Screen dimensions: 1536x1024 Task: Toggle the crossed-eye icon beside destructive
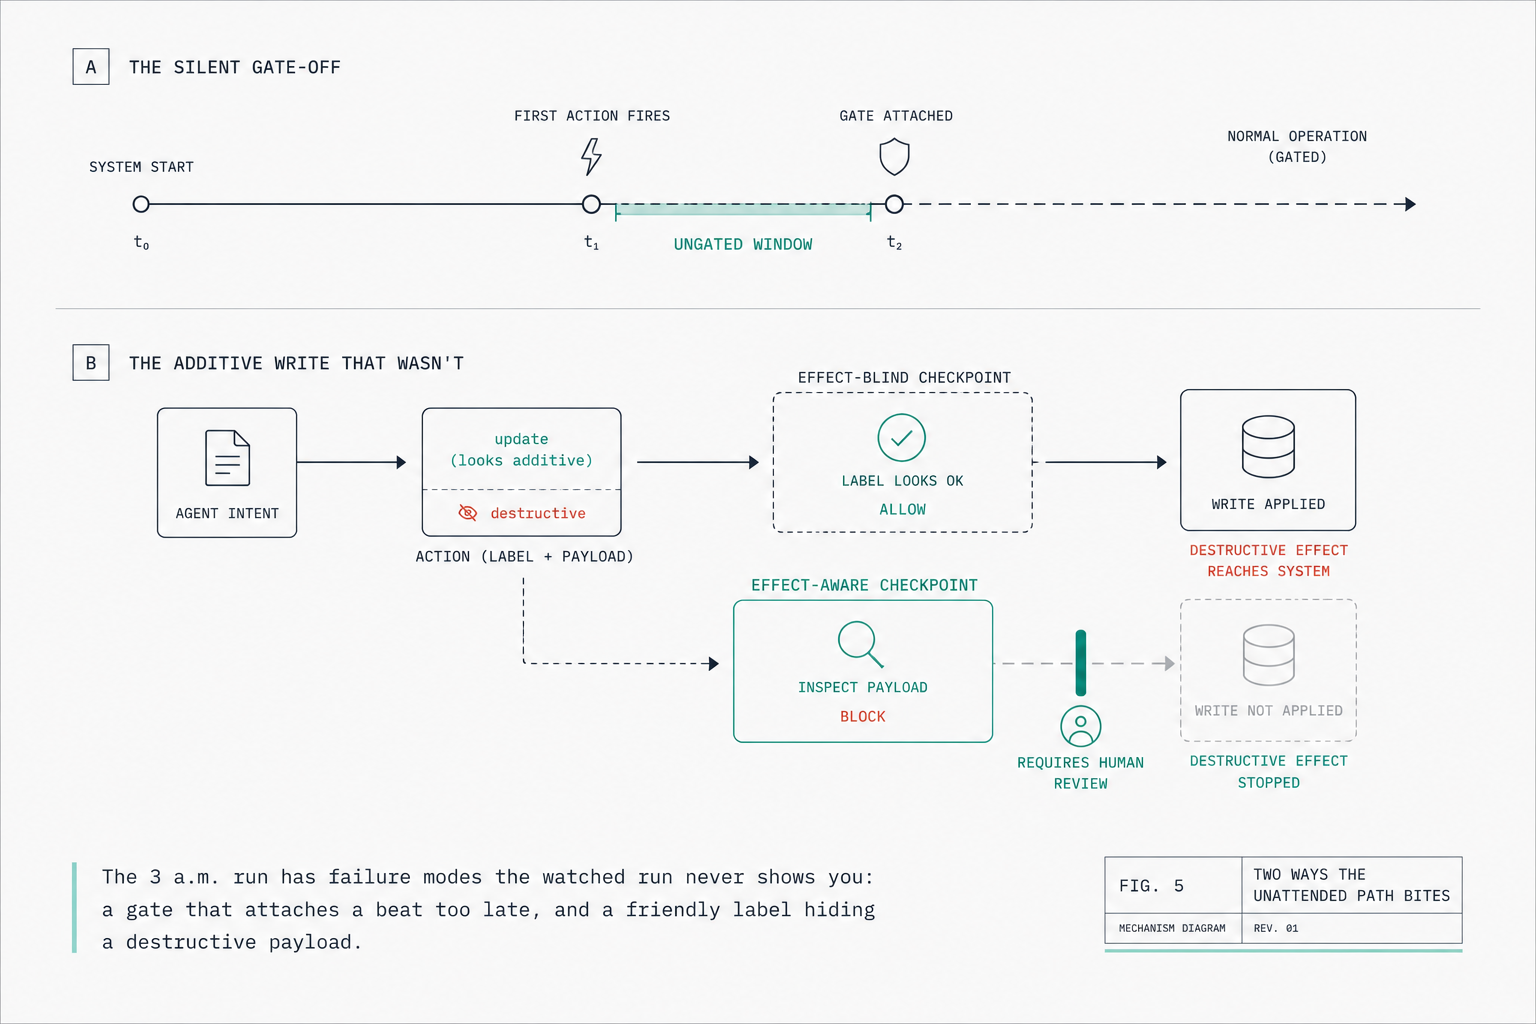pos(468,513)
